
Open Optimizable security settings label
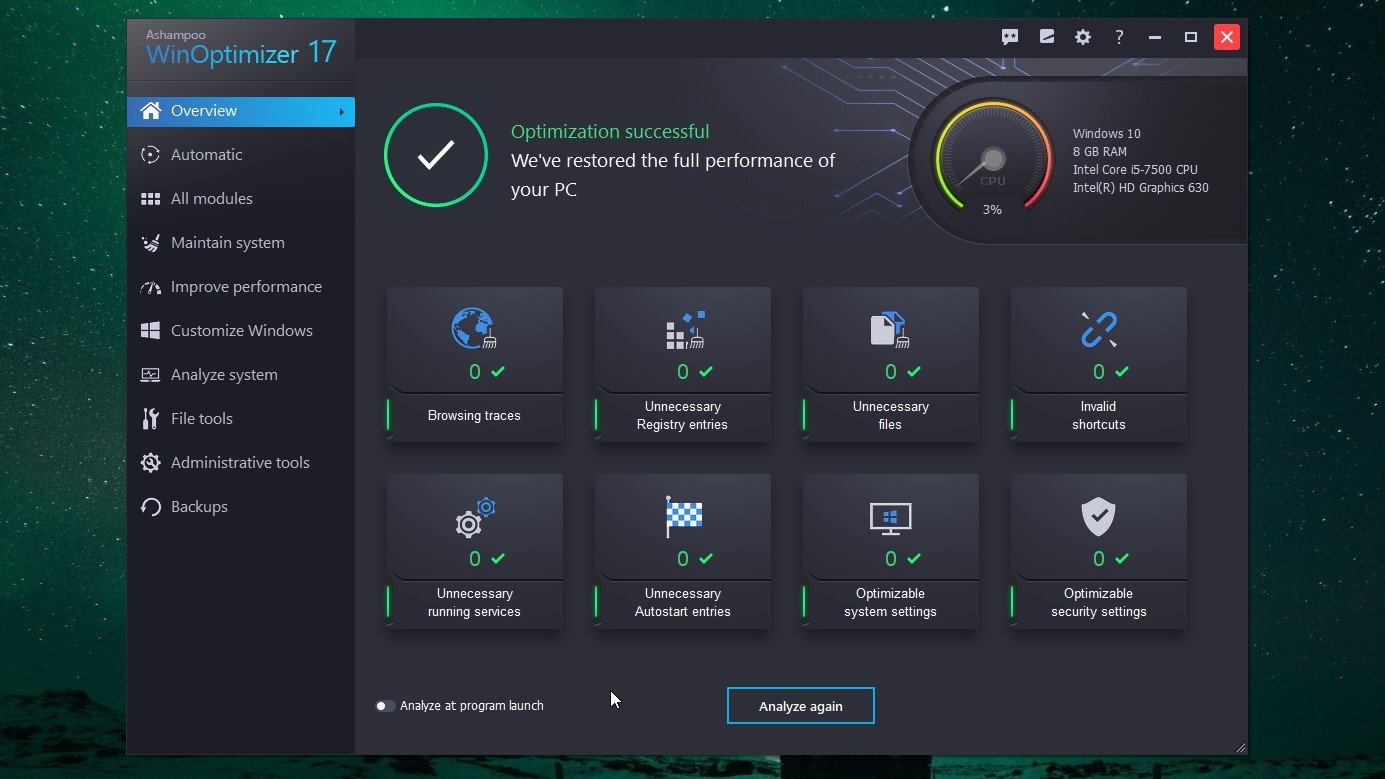coord(1098,603)
